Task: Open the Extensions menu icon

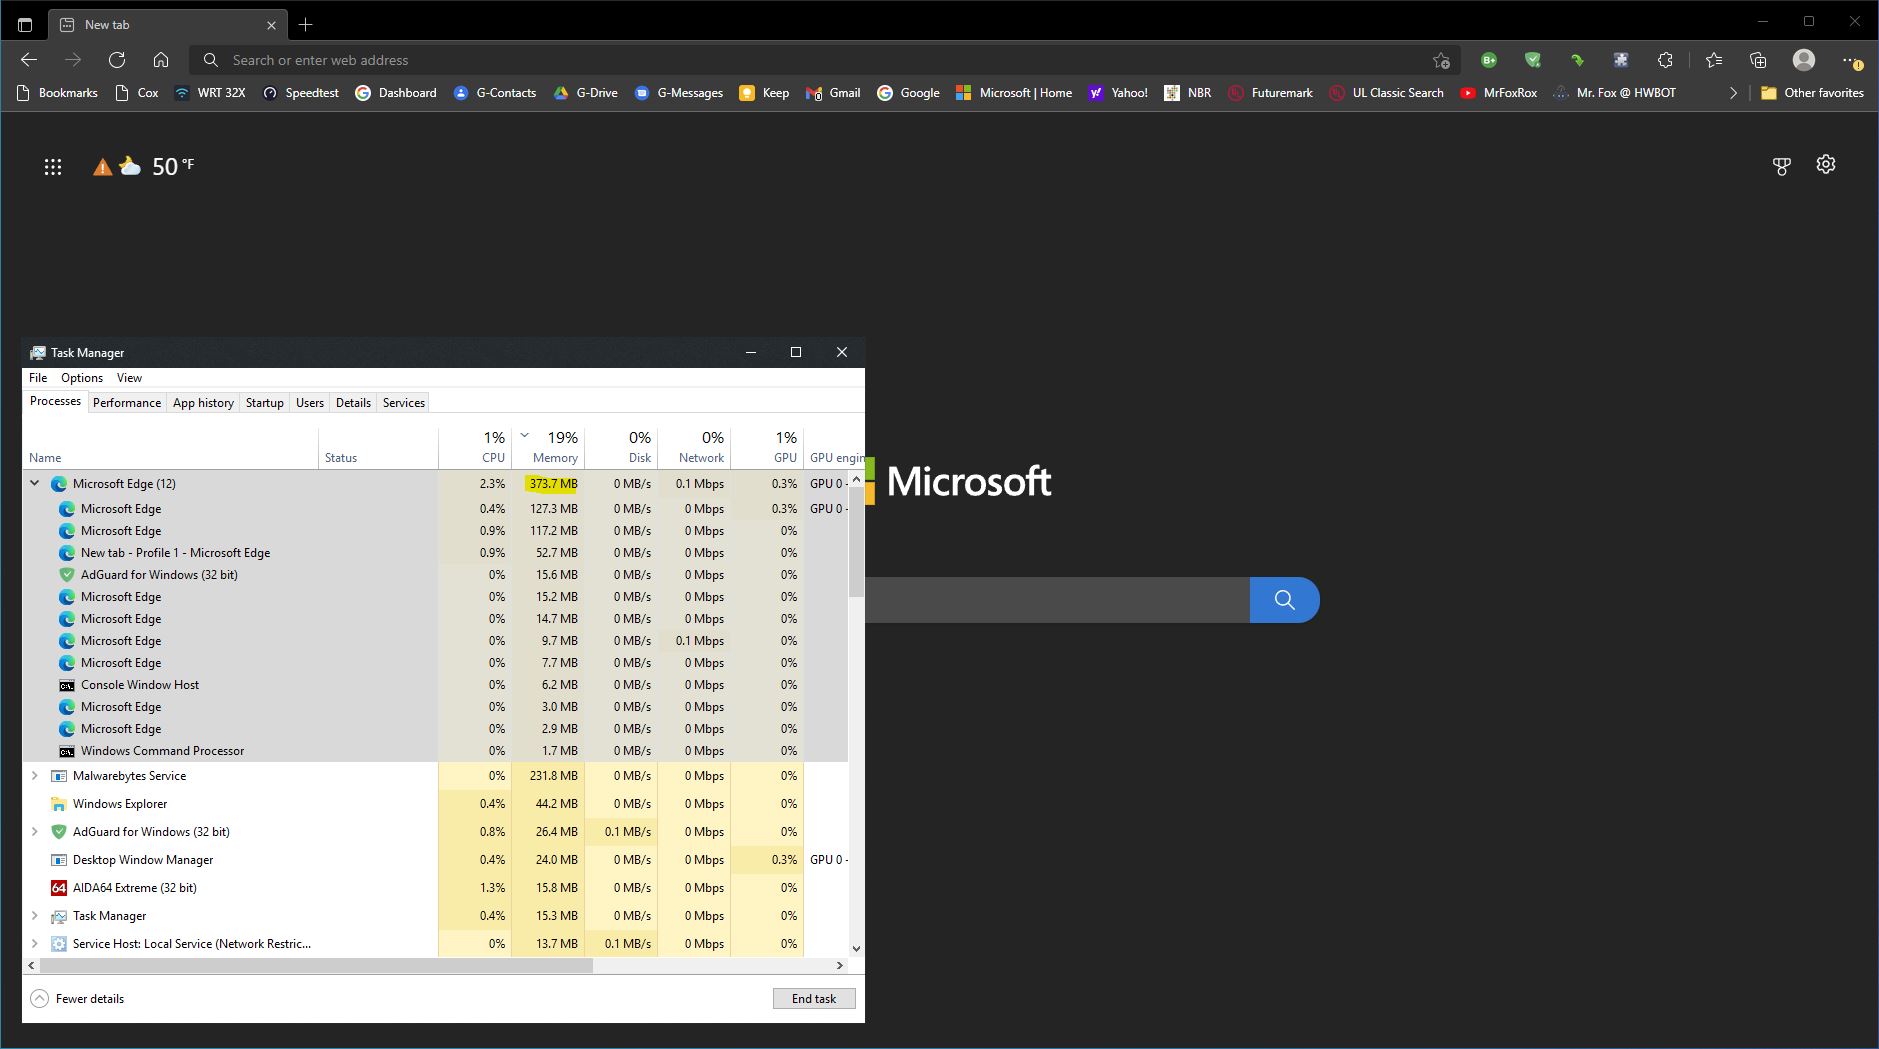Action: [x=1665, y=60]
